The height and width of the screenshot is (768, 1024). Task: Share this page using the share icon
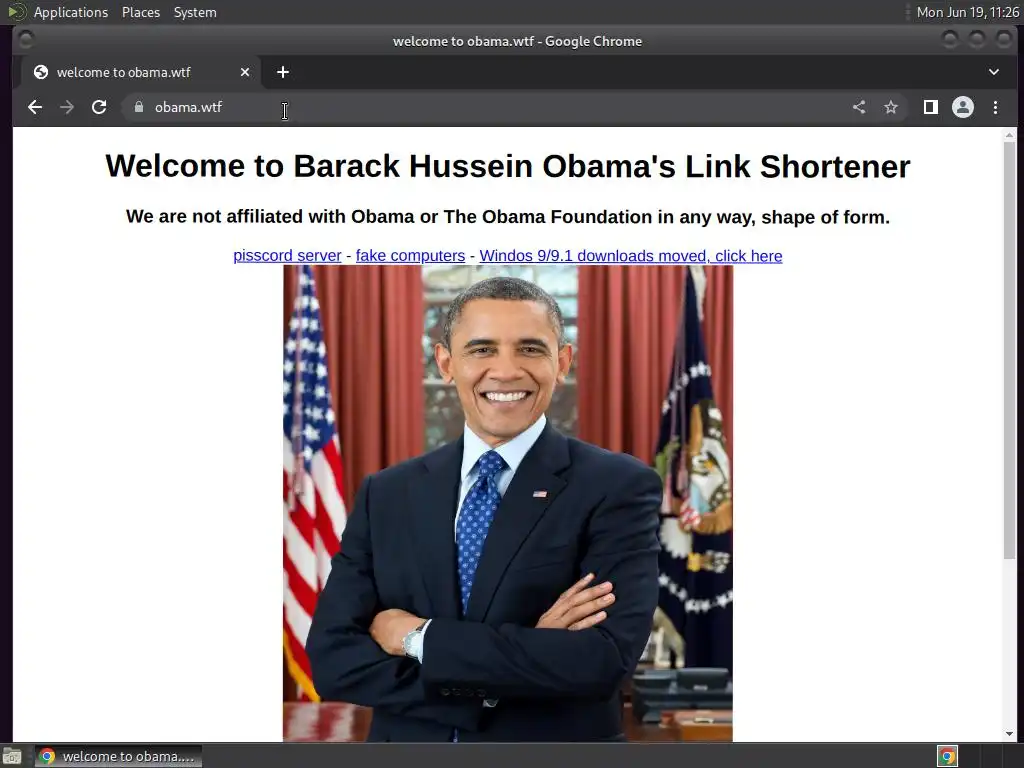(x=859, y=107)
